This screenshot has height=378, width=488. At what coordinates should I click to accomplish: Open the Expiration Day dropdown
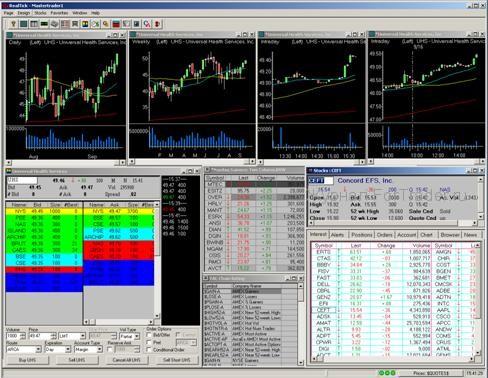(x=68, y=349)
